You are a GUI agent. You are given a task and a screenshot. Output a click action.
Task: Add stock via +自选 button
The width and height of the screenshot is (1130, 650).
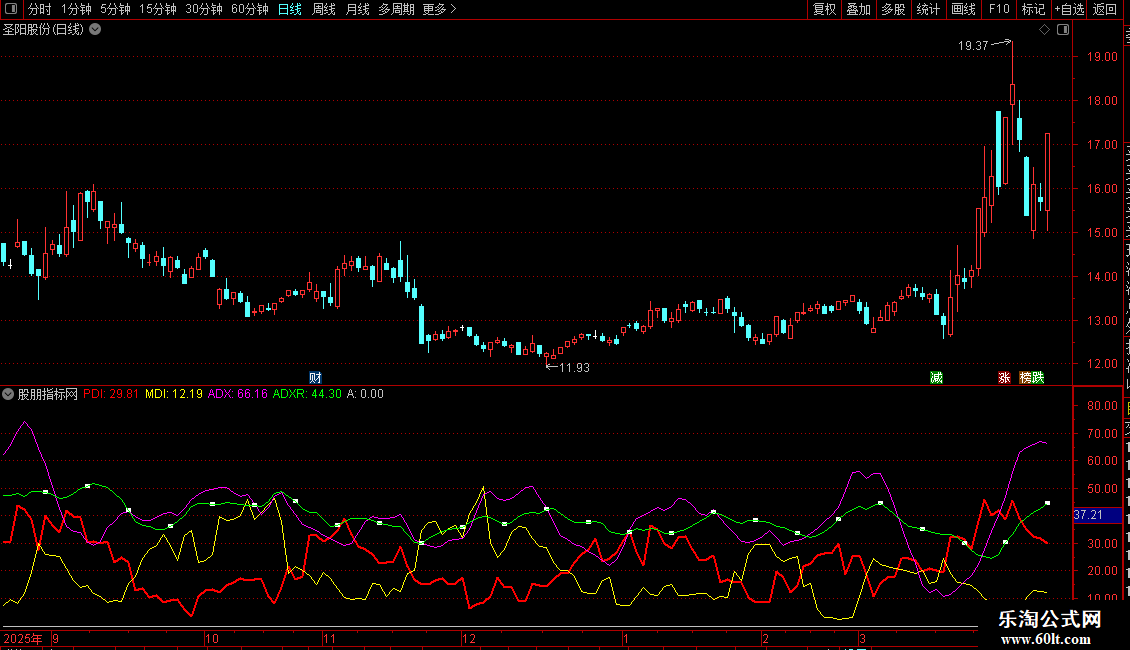point(1069,9)
